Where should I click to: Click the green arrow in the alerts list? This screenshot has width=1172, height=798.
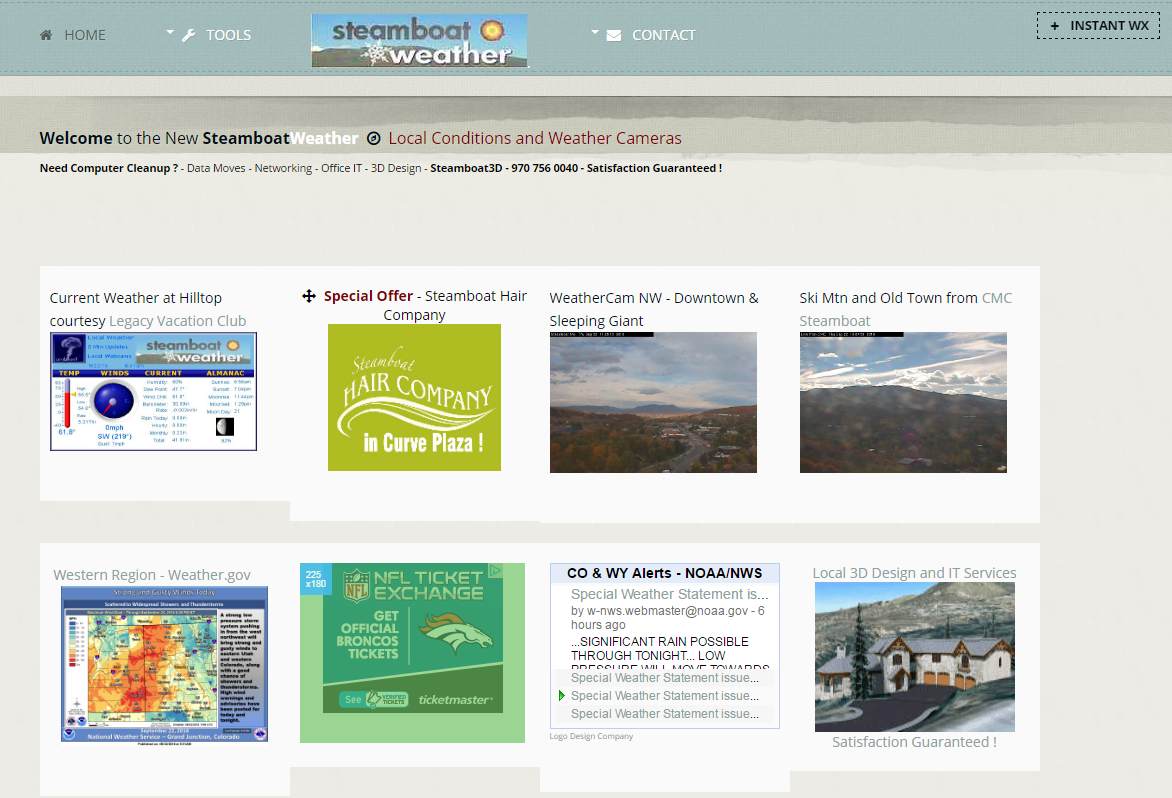pos(561,695)
